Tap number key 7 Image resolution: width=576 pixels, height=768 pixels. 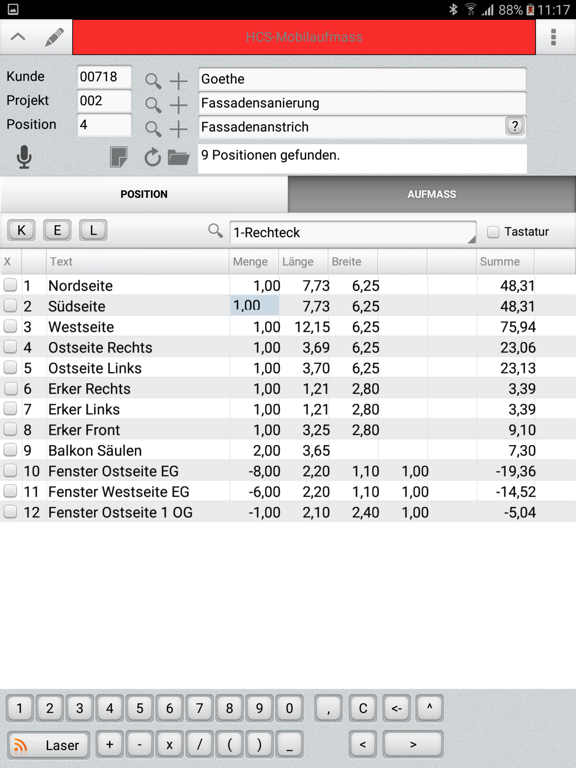pyautogui.click(x=199, y=708)
